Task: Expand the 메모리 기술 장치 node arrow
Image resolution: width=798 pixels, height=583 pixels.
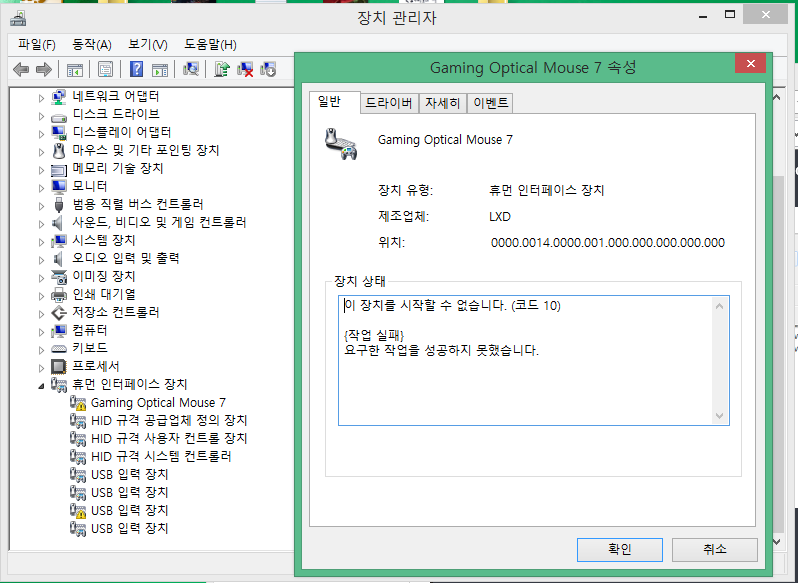Action: coord(42,170)
